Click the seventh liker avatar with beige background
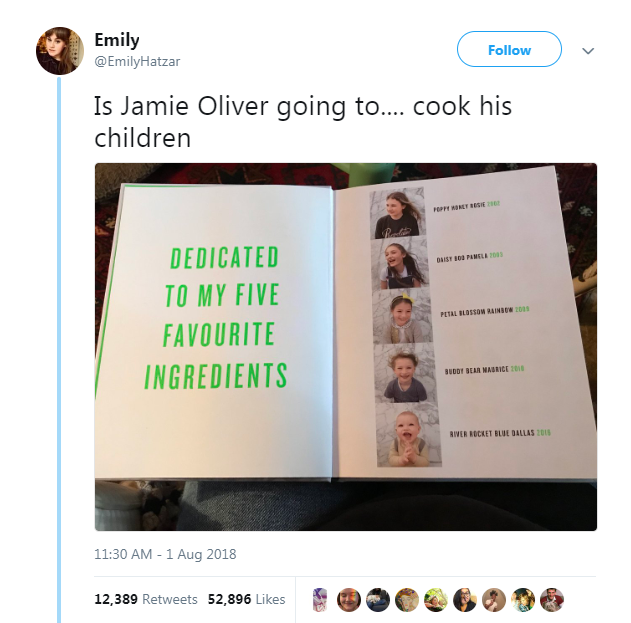Screen dimensions: 631x623 click(494, 599)
